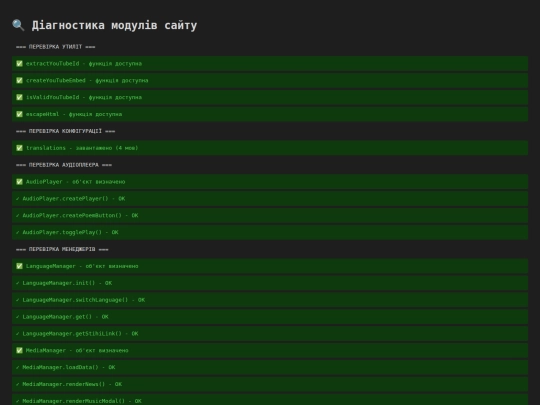Click the 'LanguageManager.getStihiLink() - OK' row

pyautogui.click(x=270, y=333)
